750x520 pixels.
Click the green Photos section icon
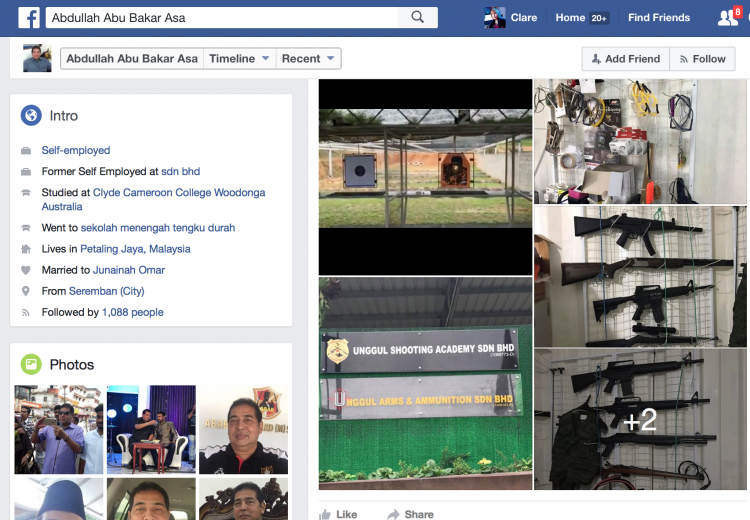(31, 365)
